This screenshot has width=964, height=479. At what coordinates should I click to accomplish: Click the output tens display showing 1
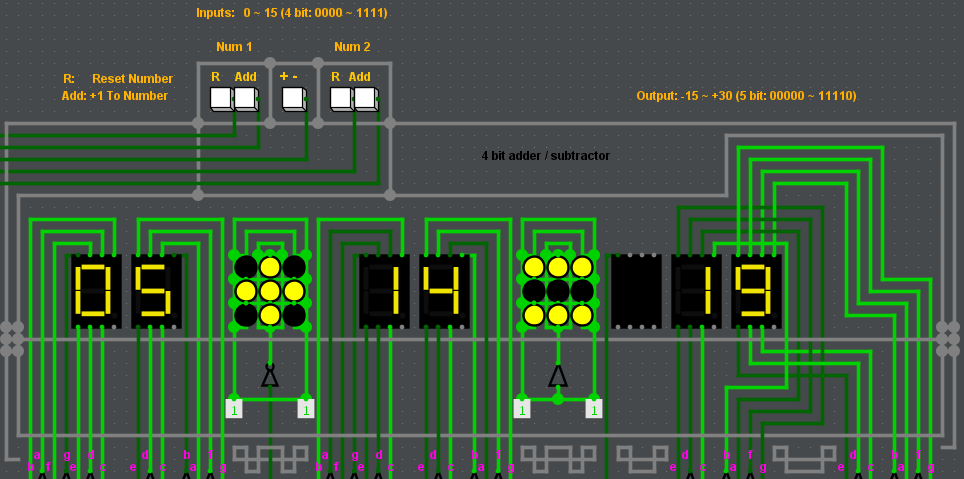tap(696, 291)
